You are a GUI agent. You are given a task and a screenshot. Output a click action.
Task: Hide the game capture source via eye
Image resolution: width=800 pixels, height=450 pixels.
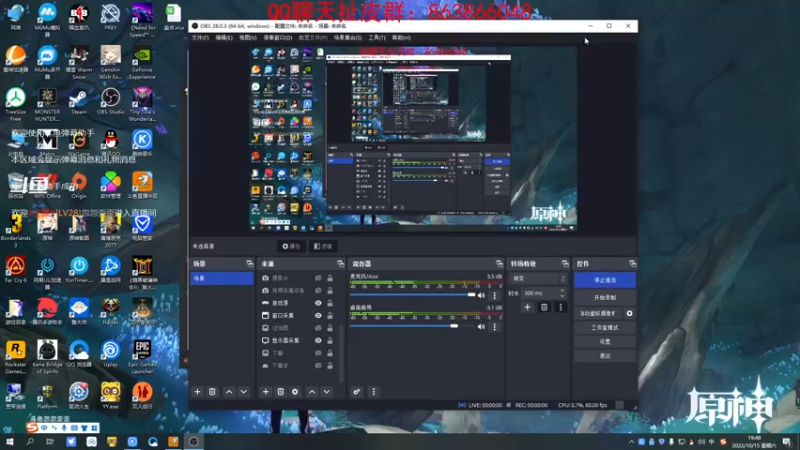(x=318, y=303)
